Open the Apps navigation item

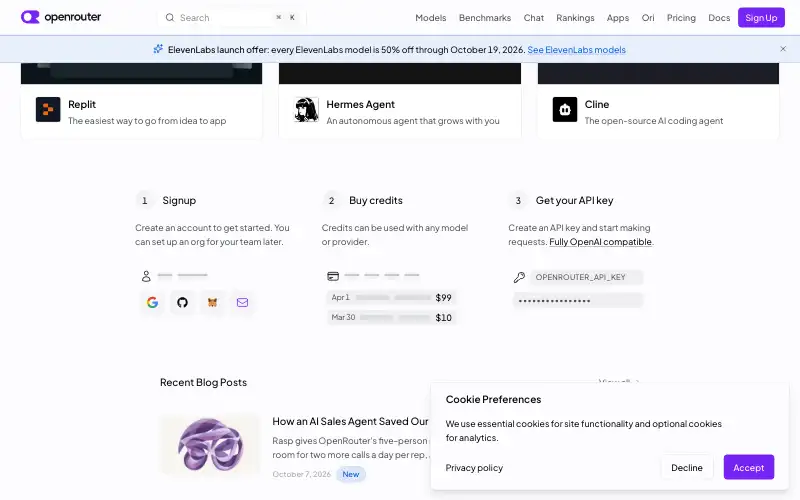click(617, 18)
